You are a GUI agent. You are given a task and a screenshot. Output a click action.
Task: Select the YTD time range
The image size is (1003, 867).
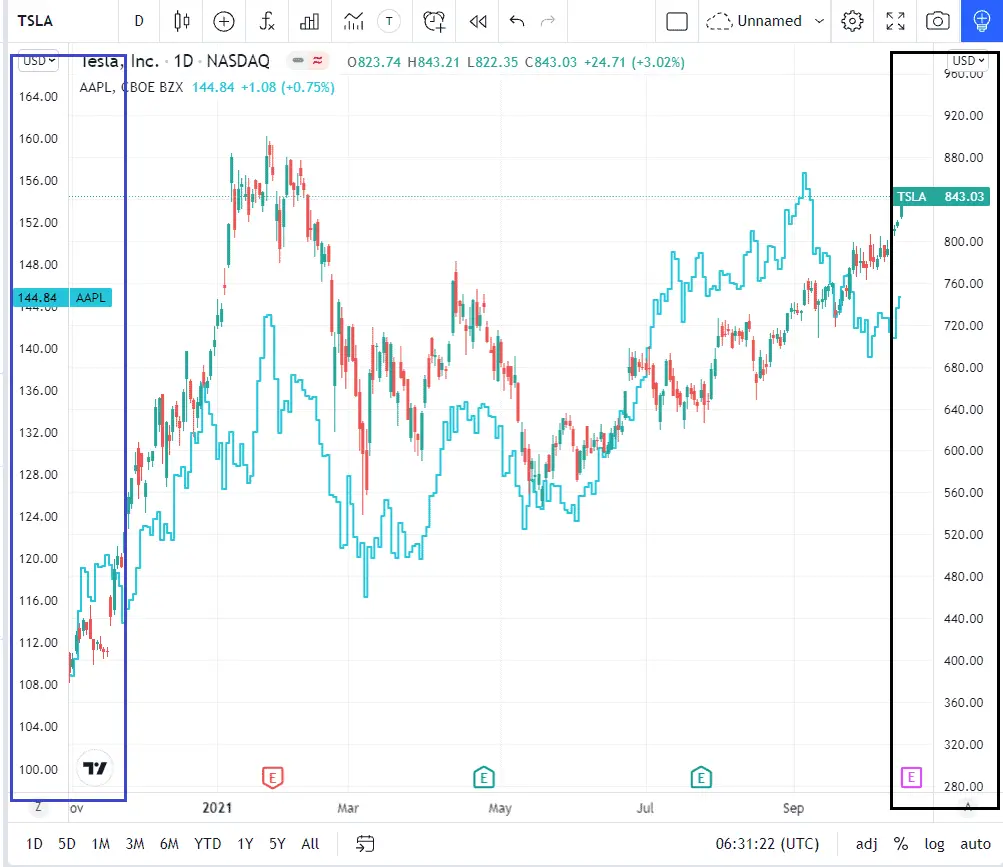pos(207,844)
